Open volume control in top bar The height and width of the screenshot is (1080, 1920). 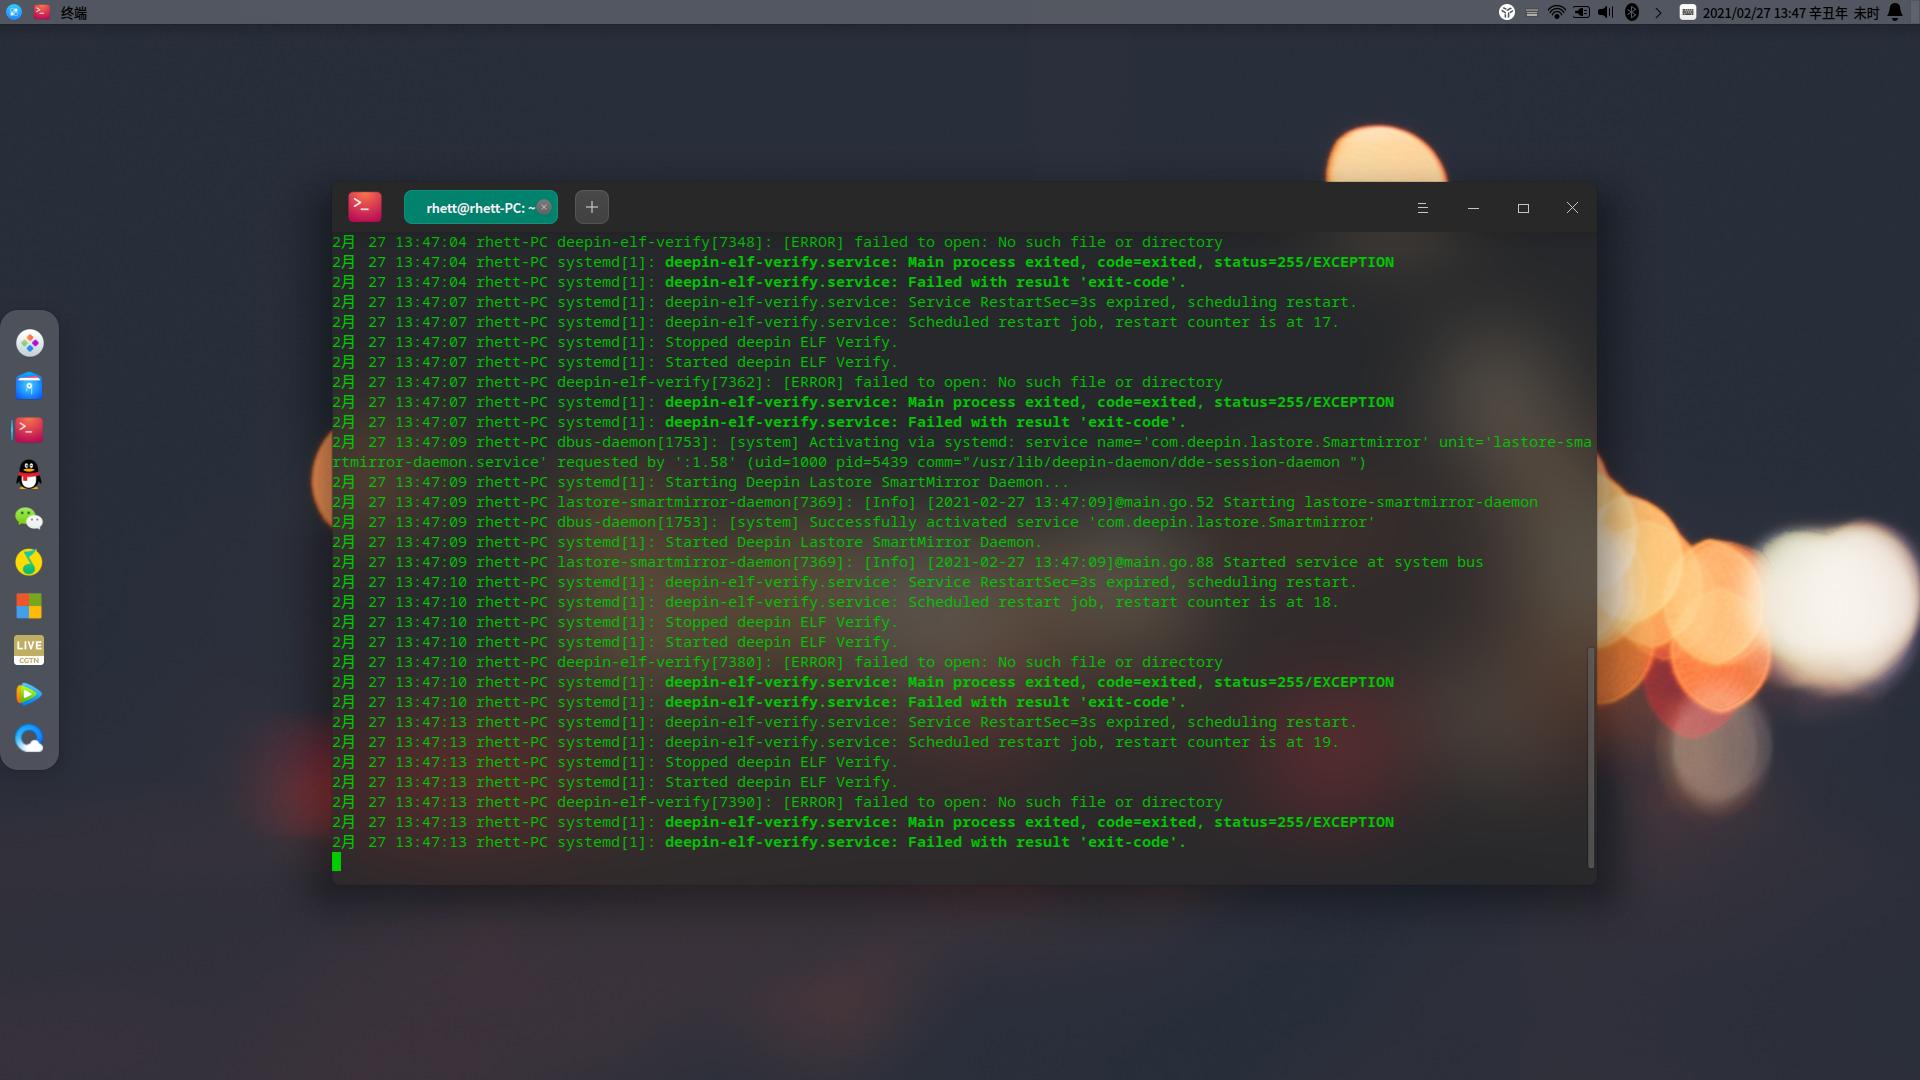click(x=1606, y=12)
